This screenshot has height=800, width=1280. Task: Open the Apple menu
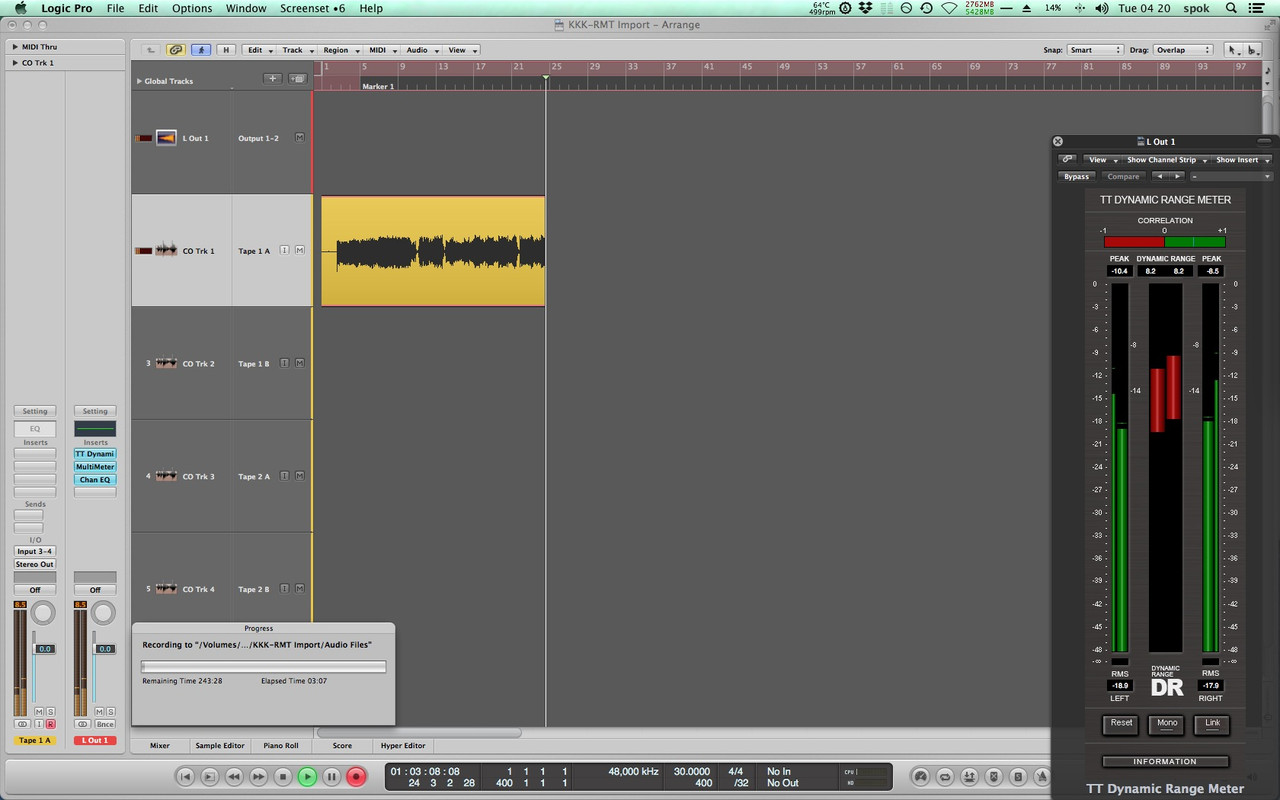pos(20,8)
